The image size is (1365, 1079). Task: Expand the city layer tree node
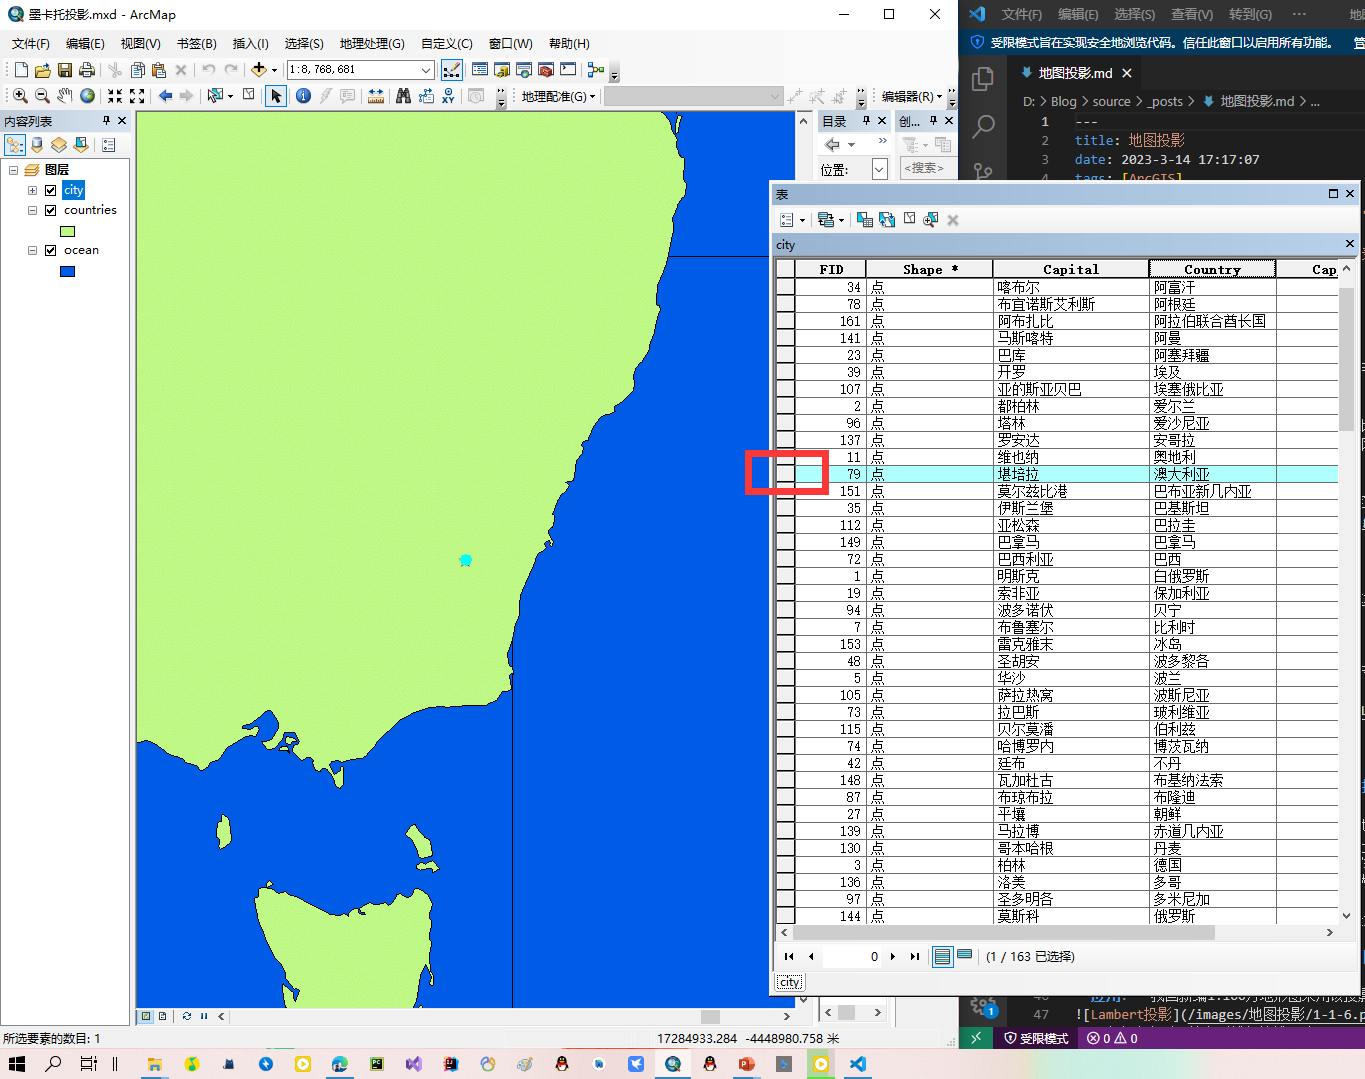pos(32,190)
